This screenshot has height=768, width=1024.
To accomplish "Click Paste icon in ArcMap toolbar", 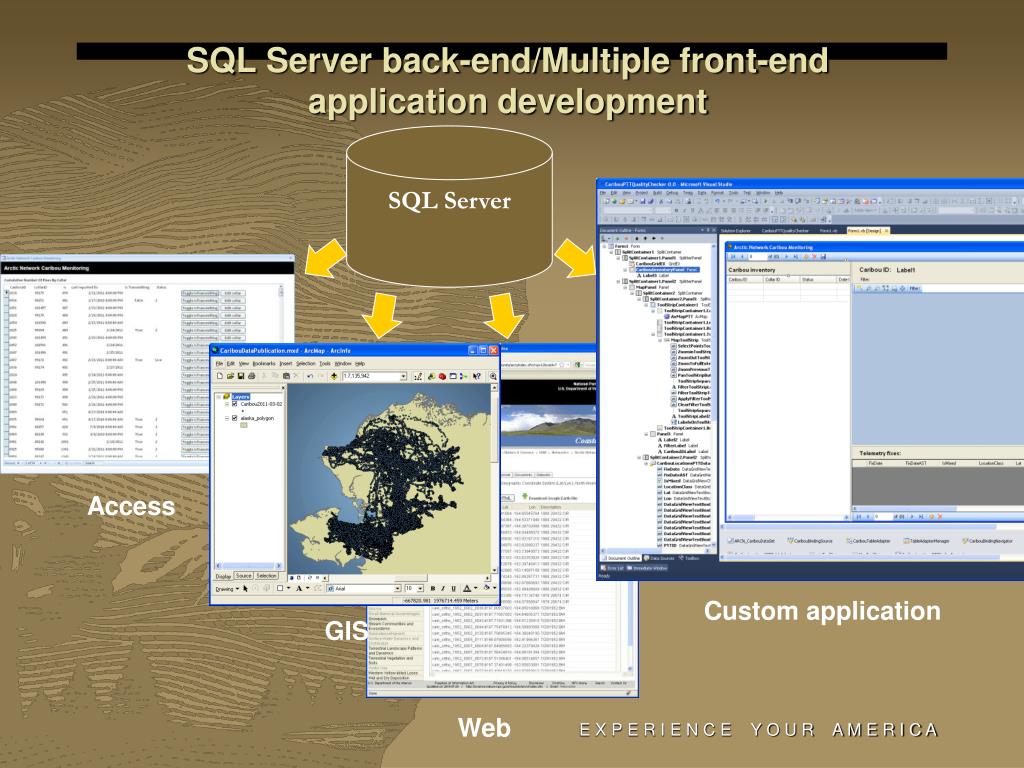I will point(286,376).
